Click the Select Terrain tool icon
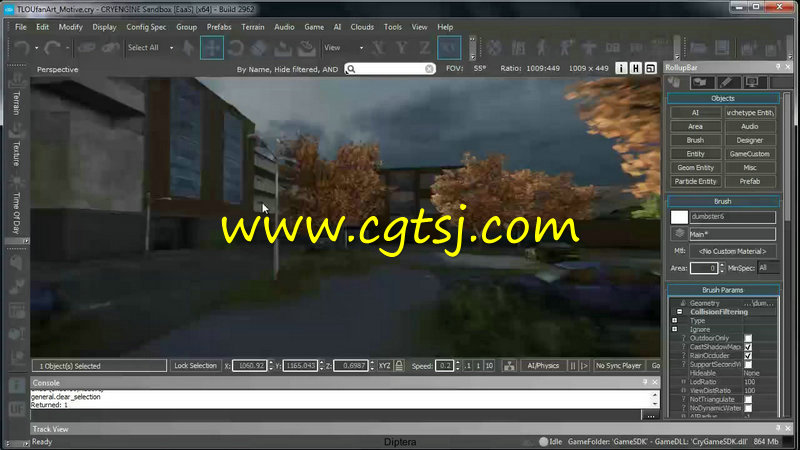800x450 pixels. point(283,48)
